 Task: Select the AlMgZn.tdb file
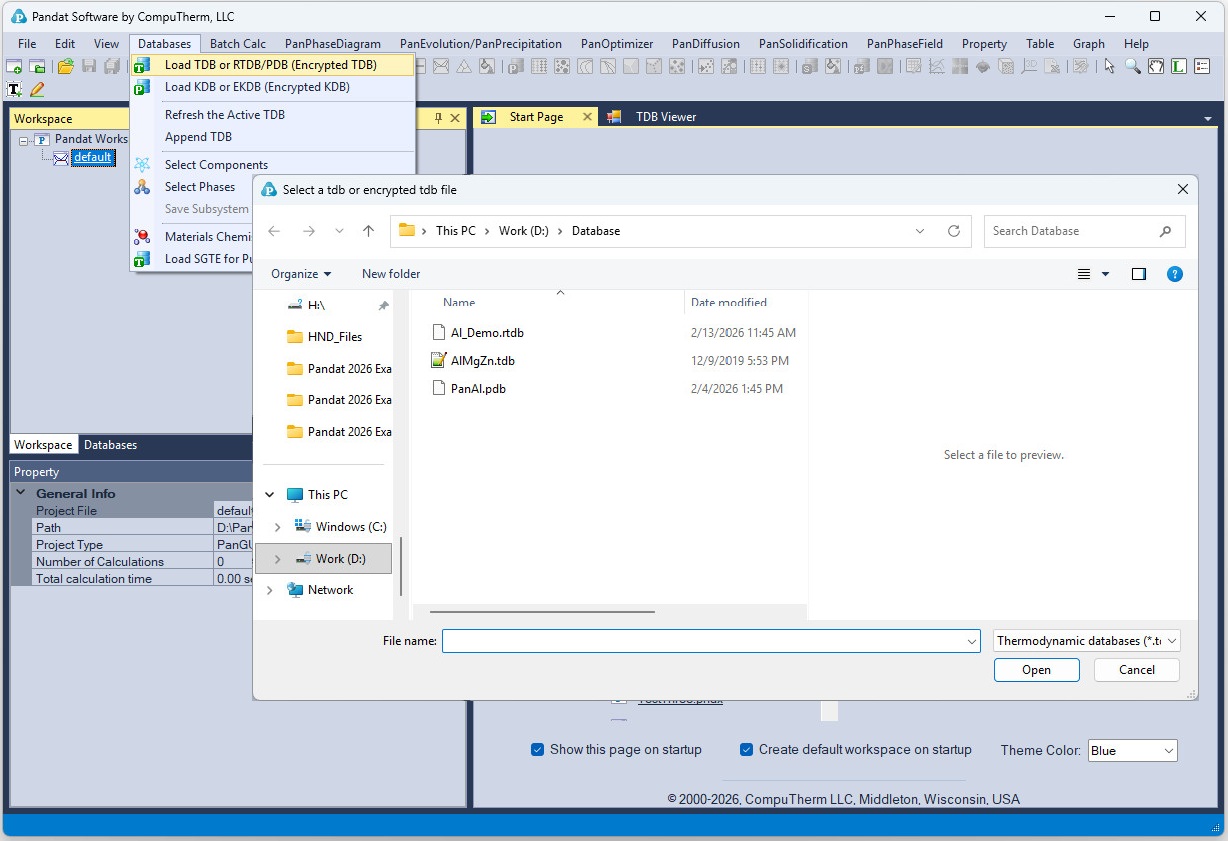pos(482,361)
